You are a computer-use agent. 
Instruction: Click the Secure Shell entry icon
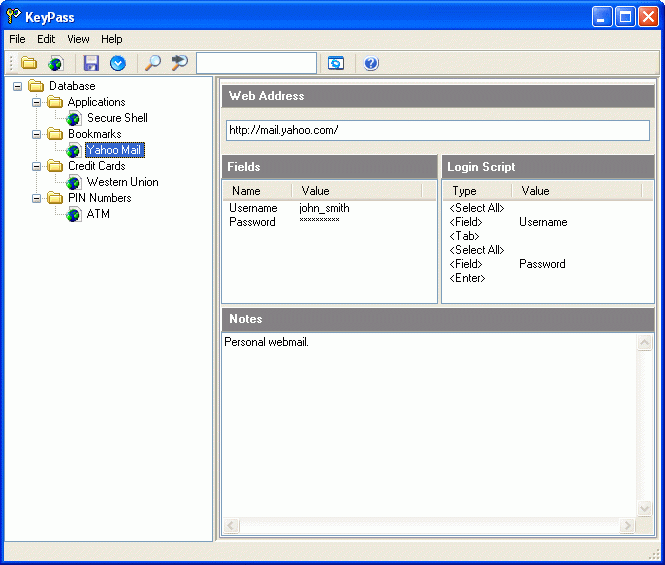[x=74, y=118]
